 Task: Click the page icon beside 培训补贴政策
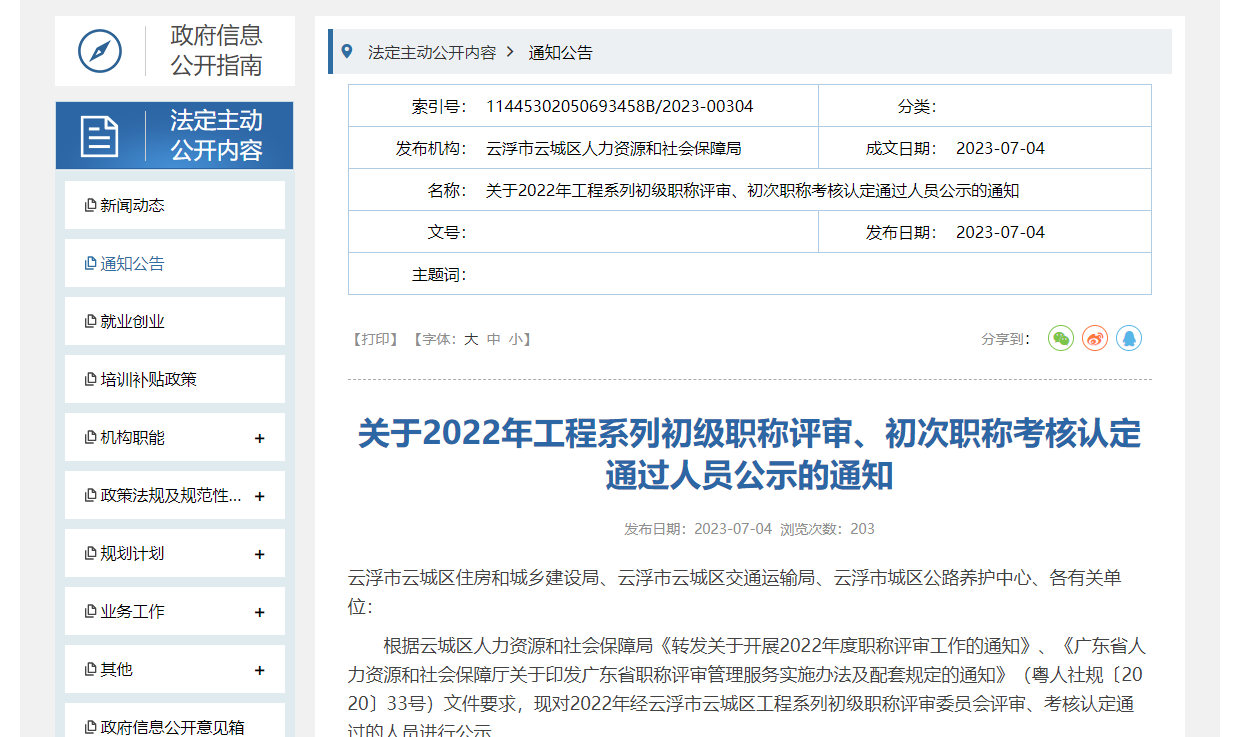point(91,380)
